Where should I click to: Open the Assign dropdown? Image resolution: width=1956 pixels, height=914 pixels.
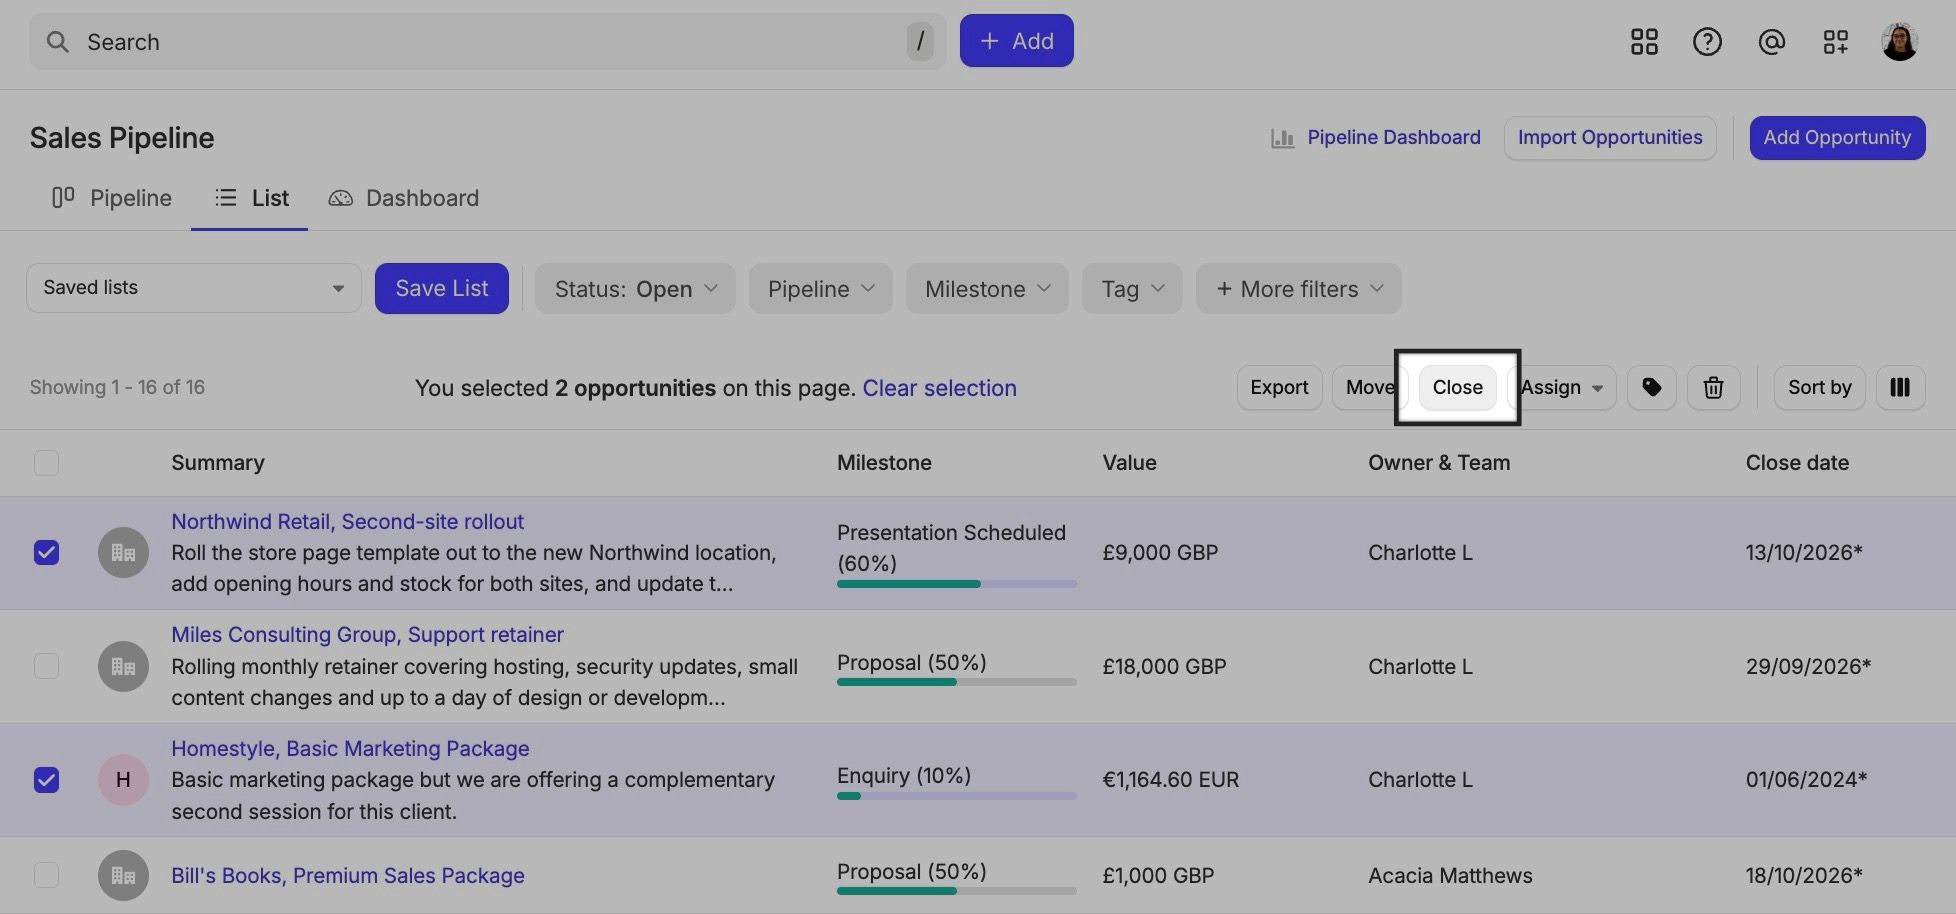tap(1564, 387)
